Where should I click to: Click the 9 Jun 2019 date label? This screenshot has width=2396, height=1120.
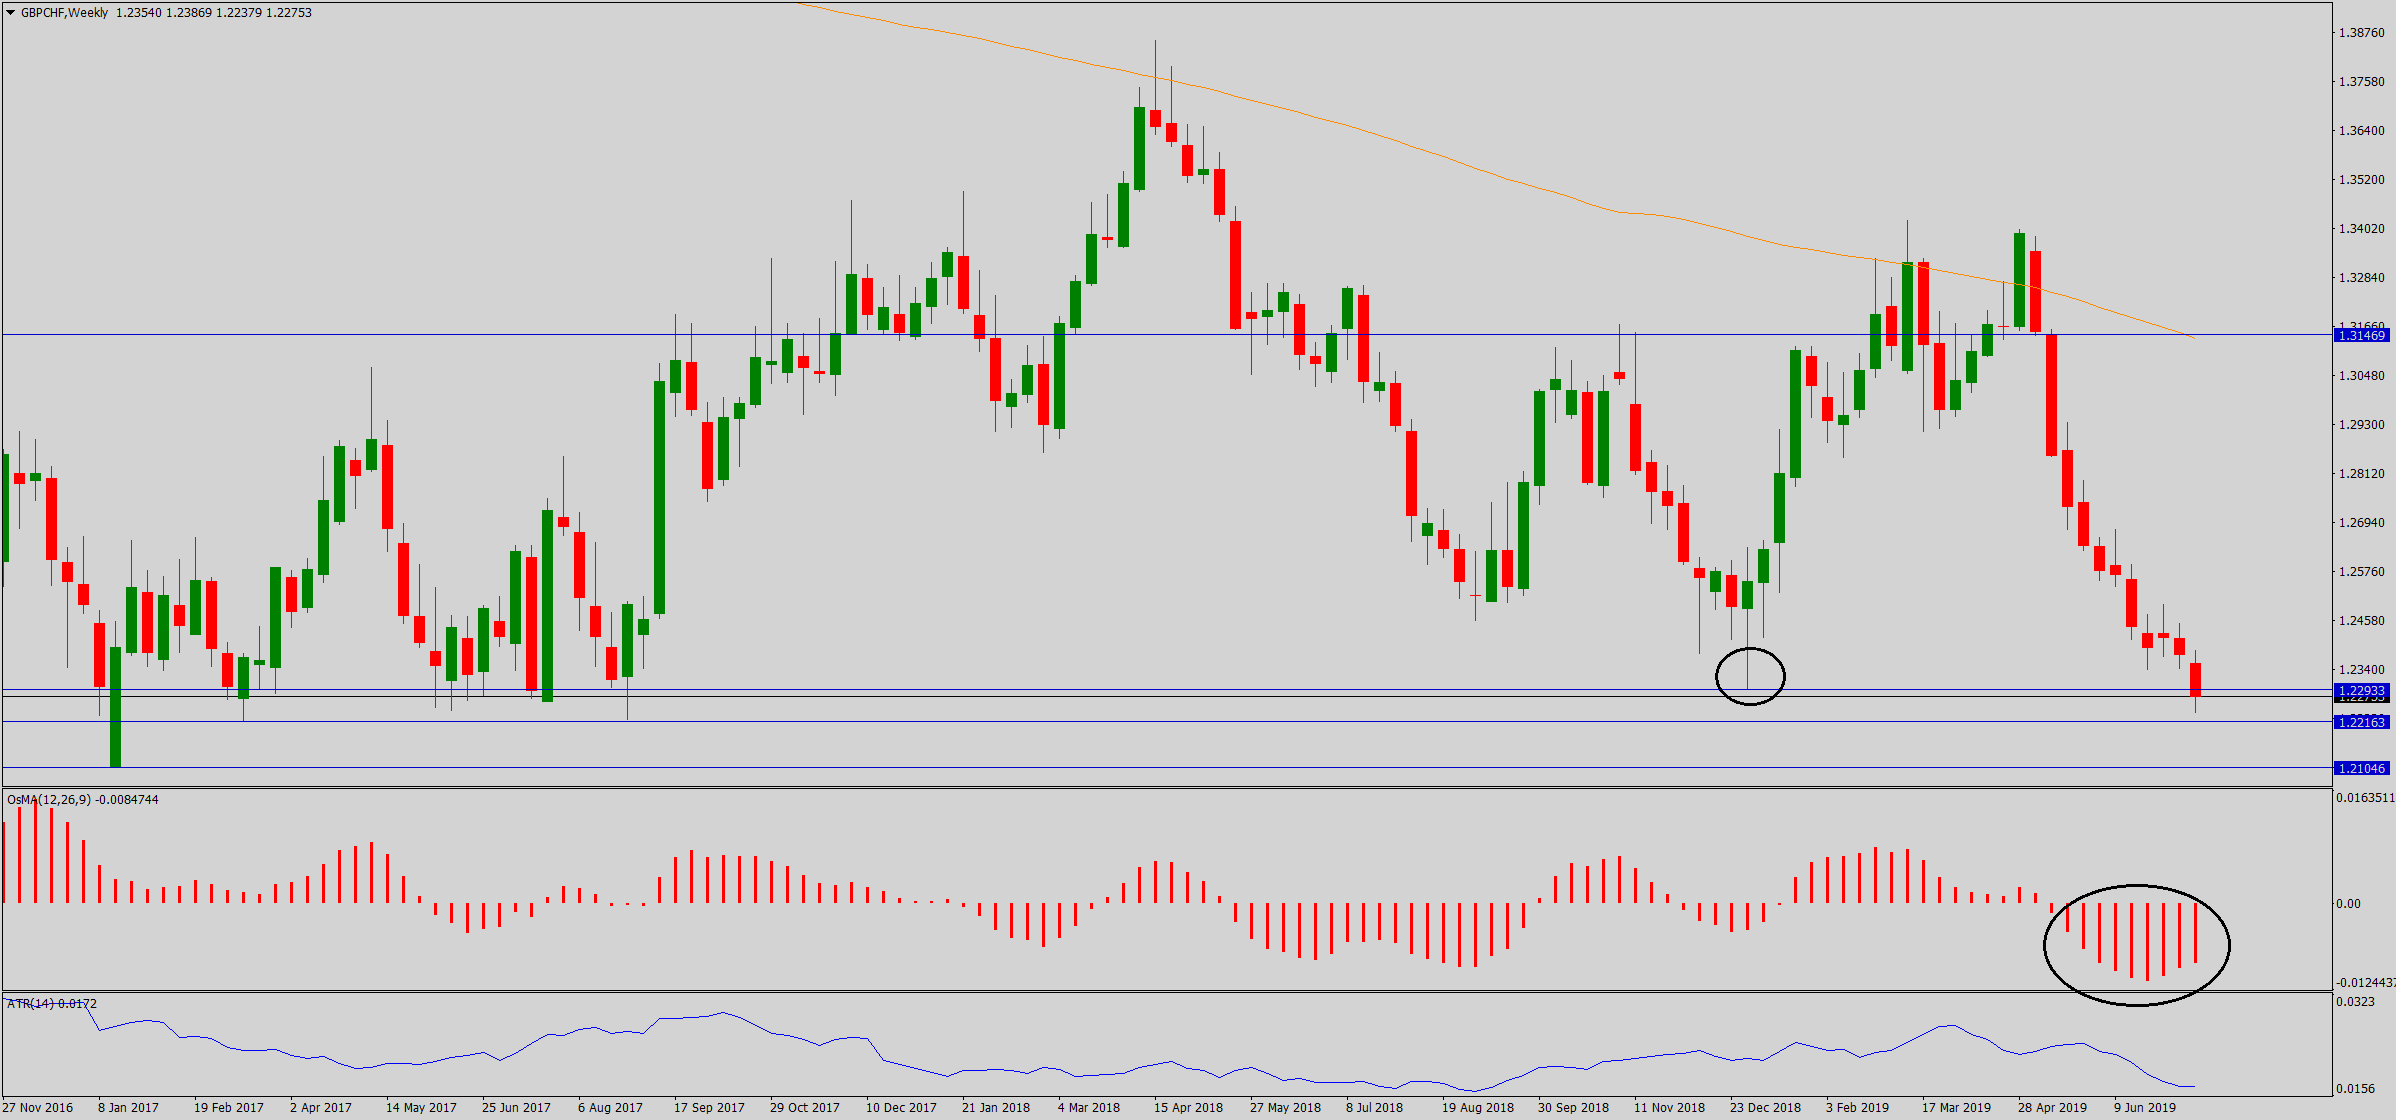[x=2144, y=1107]
